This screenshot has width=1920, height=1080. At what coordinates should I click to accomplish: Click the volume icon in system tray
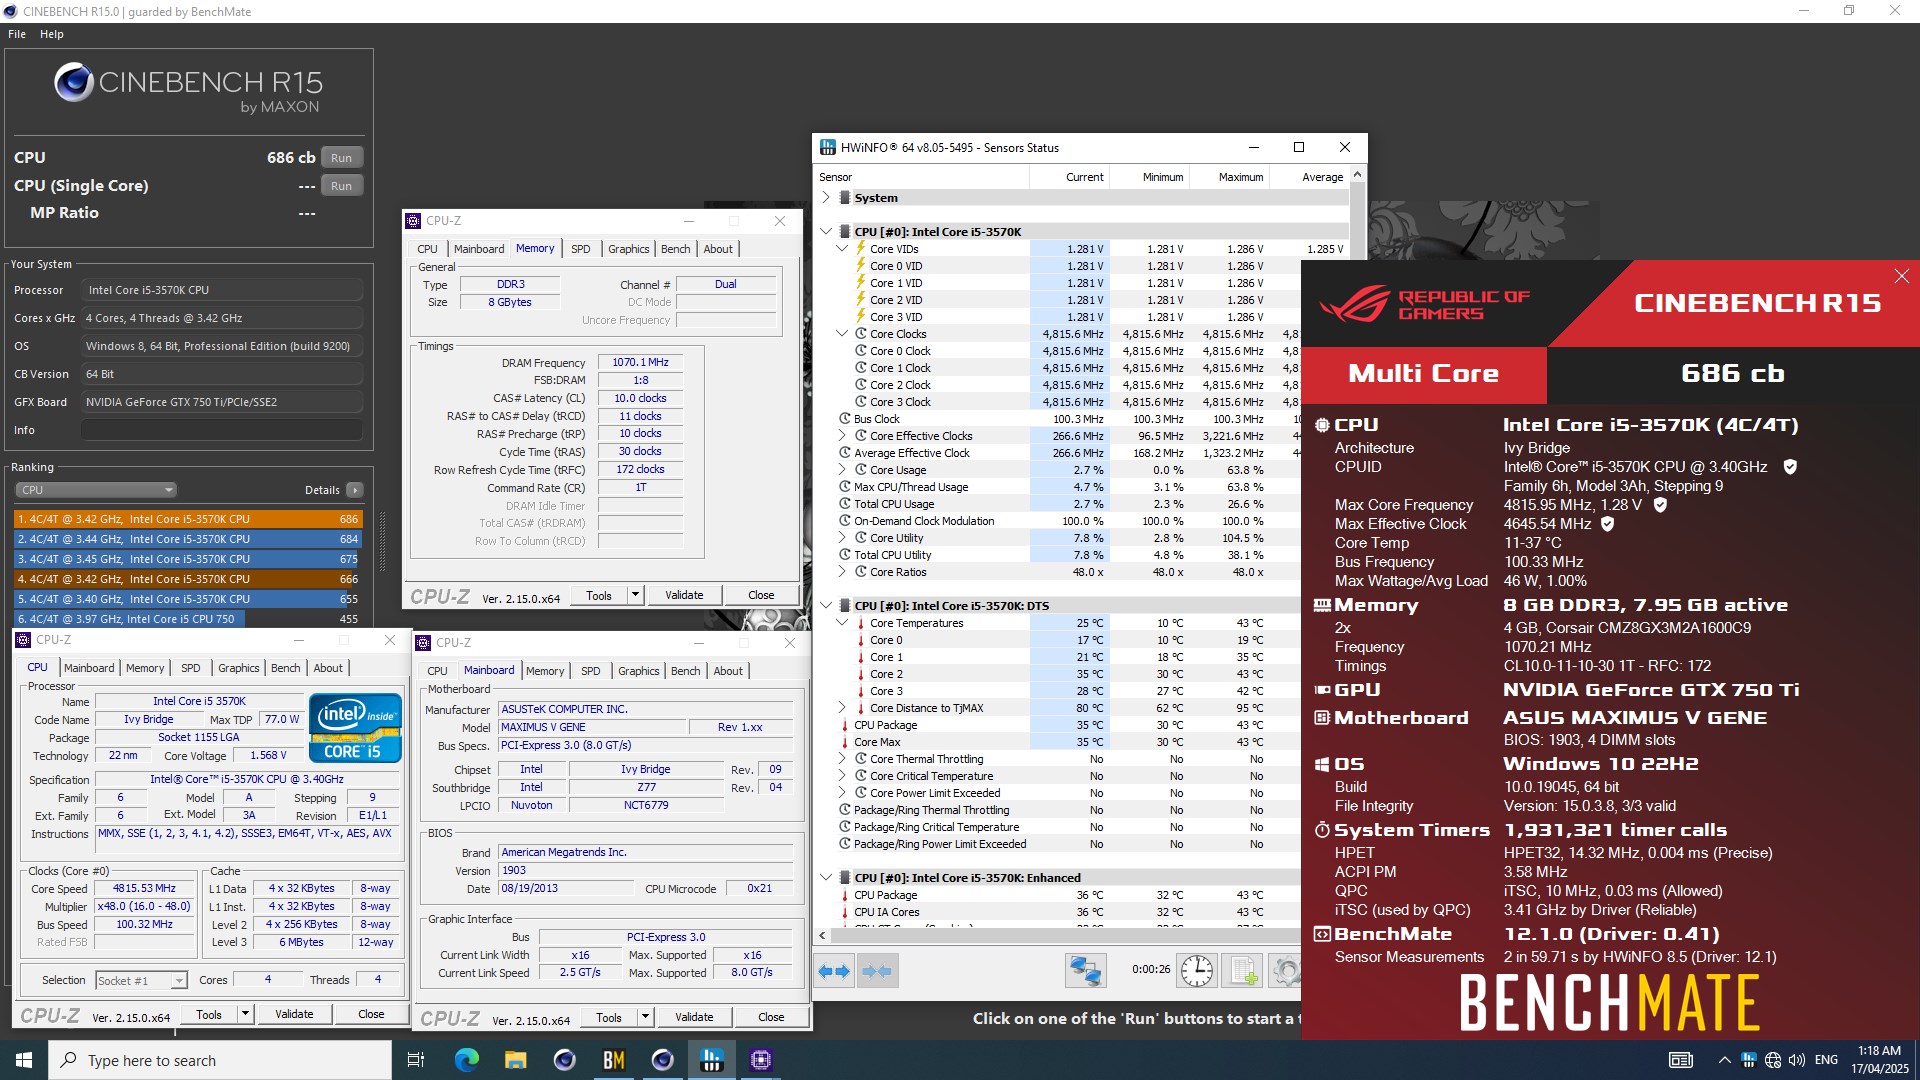[1797, 1060]
